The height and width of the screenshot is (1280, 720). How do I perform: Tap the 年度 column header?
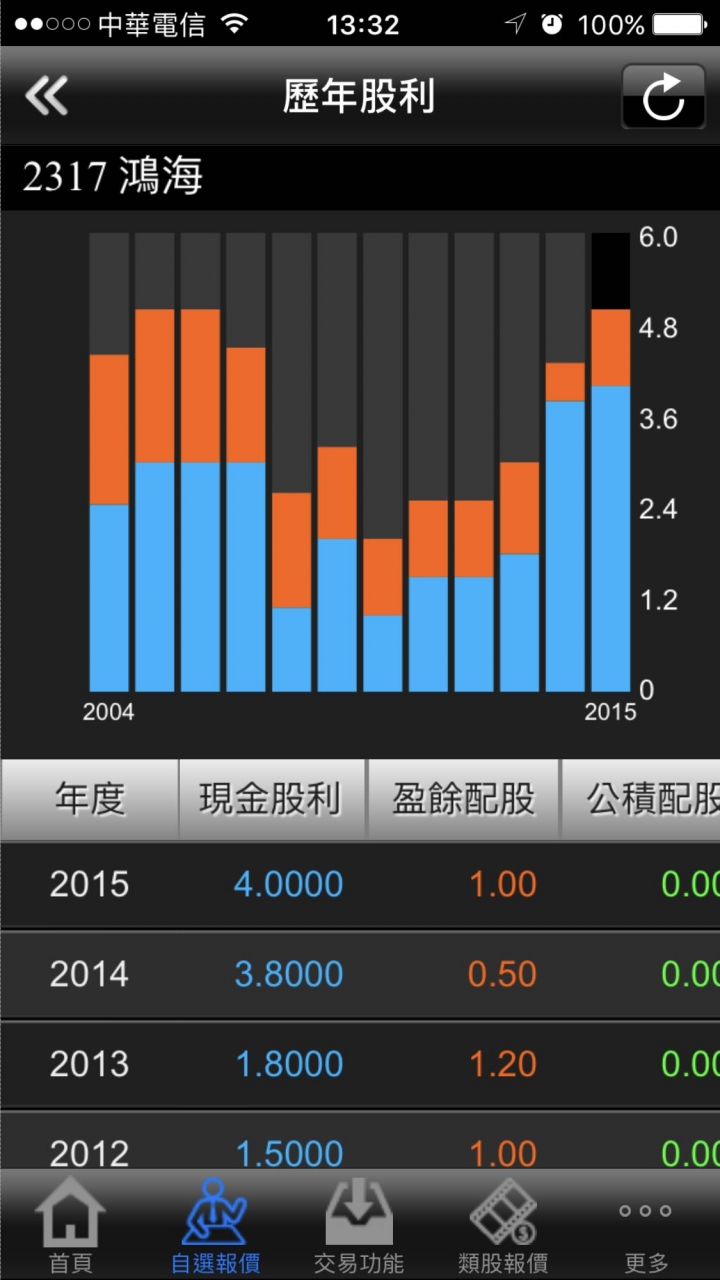coord(90,799)
